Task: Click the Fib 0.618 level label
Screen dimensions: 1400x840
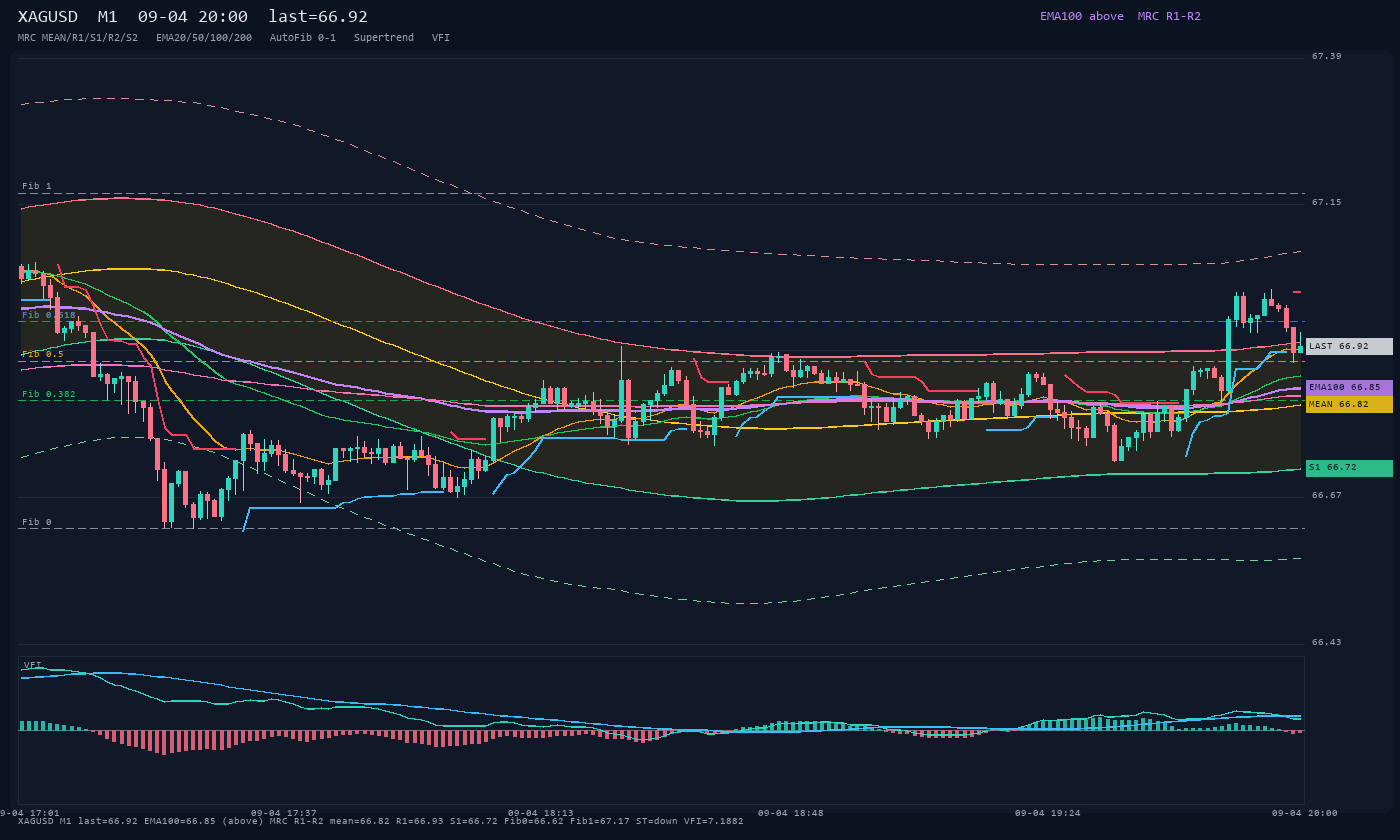Action: (x=49, y=315)
